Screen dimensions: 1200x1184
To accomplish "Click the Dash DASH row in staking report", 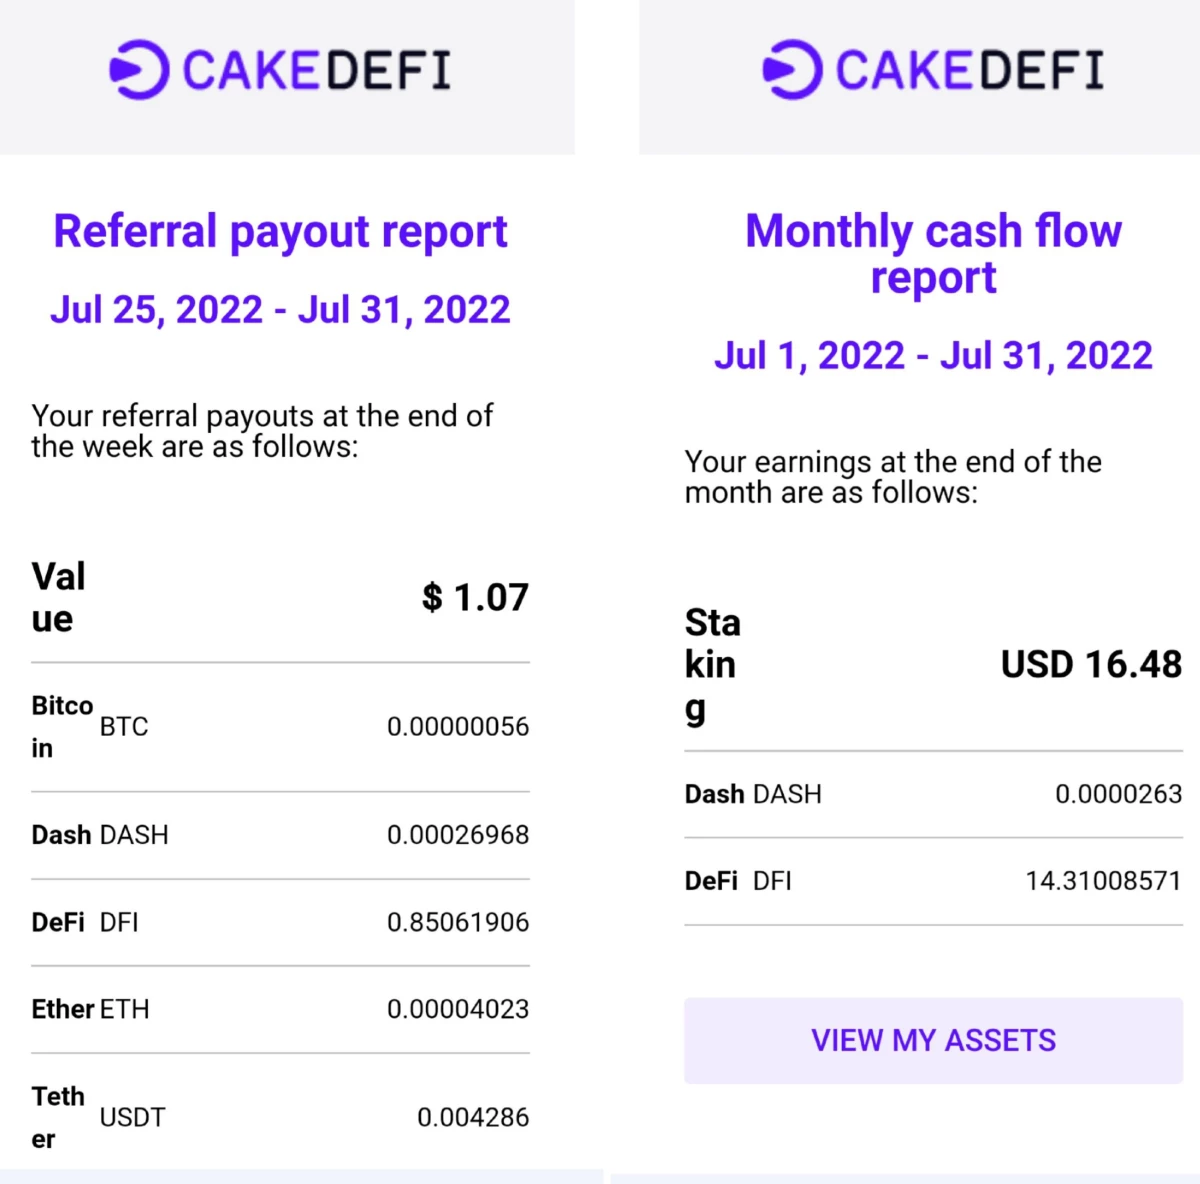I will pos(933,794).
